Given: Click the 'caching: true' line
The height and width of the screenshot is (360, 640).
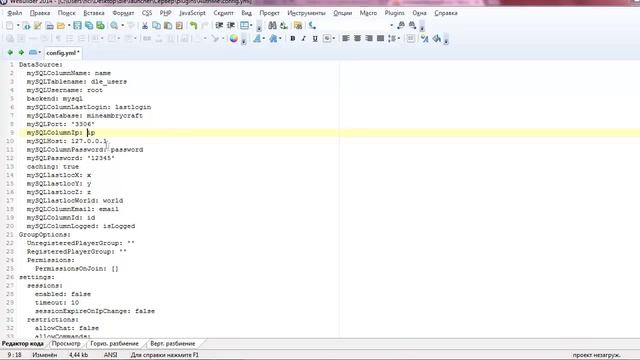Looking at the screenshot, I should (53, 167).
